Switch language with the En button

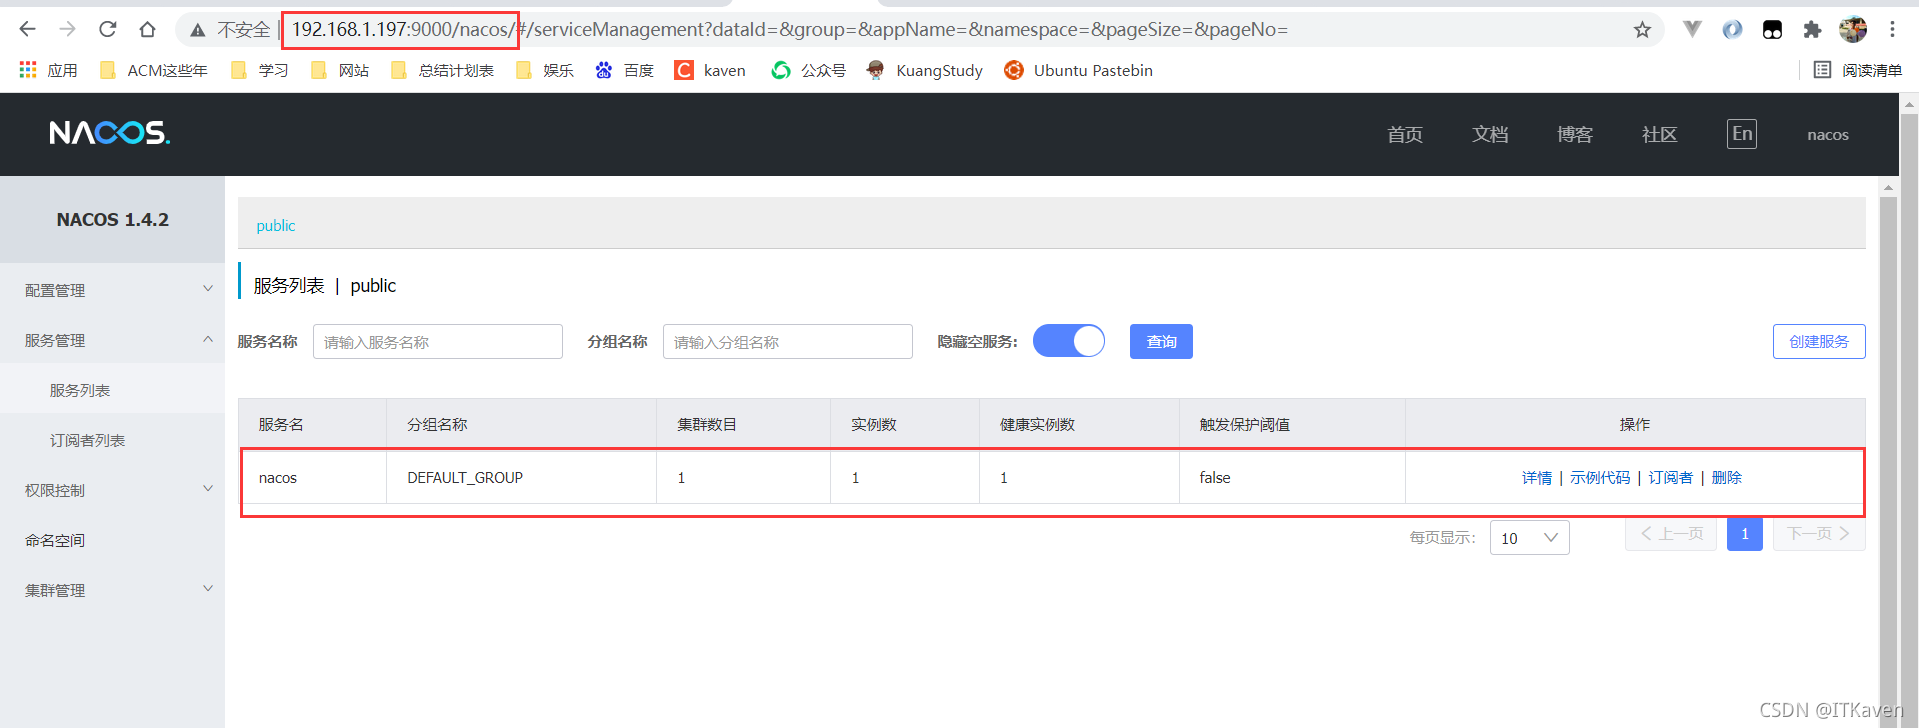1742,134
